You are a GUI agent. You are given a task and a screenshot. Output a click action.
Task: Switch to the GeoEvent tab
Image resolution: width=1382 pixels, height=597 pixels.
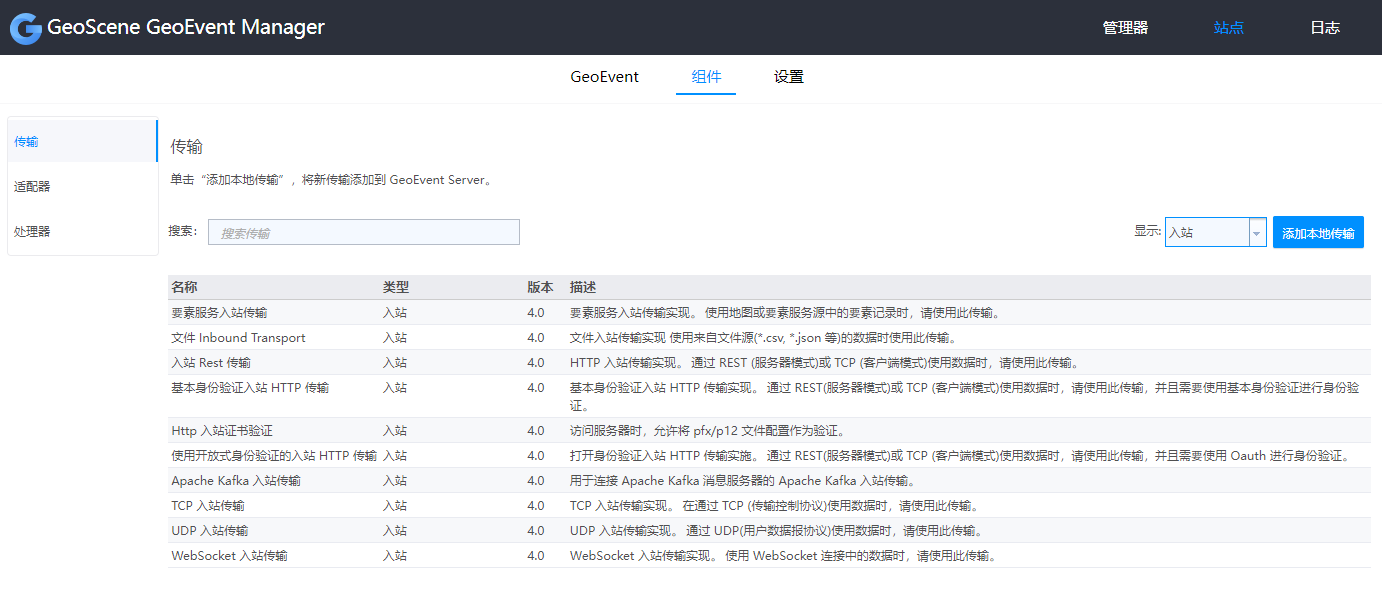604,76
